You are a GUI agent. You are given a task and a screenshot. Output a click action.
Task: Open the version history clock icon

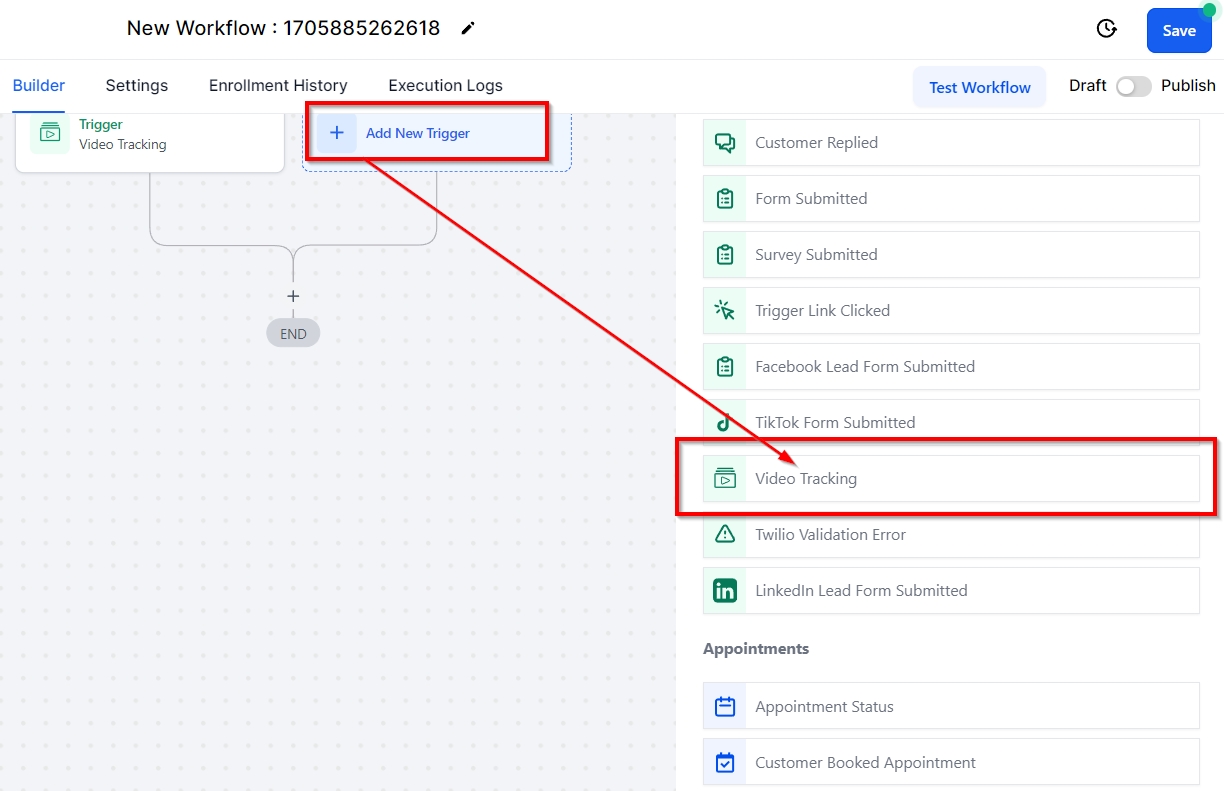coord(1106,29)
